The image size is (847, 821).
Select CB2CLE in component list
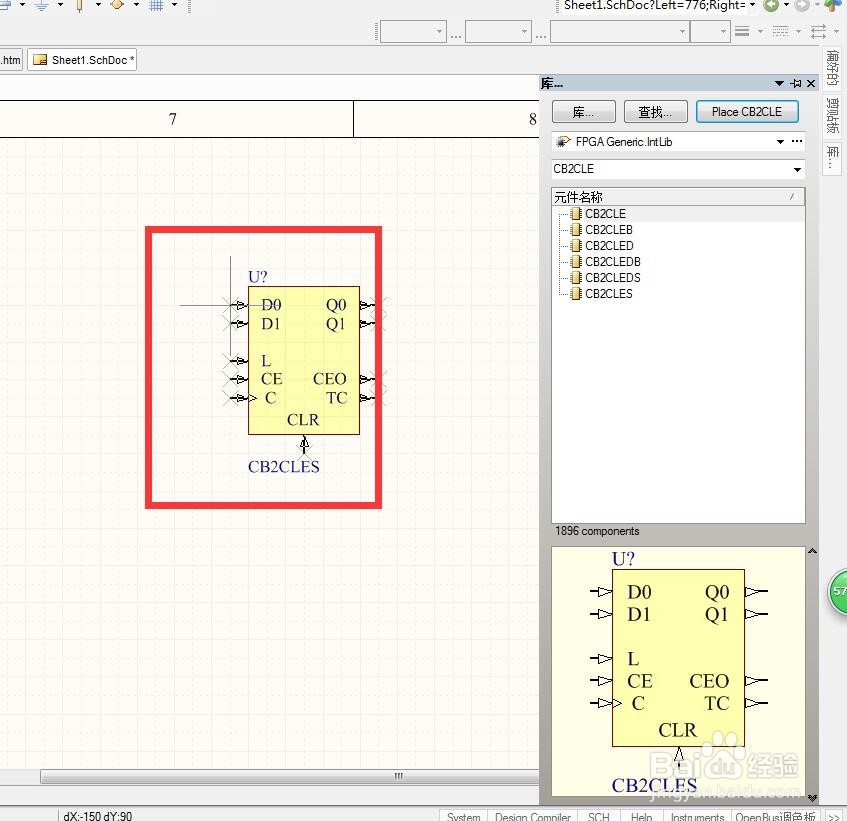pos(605,214)
